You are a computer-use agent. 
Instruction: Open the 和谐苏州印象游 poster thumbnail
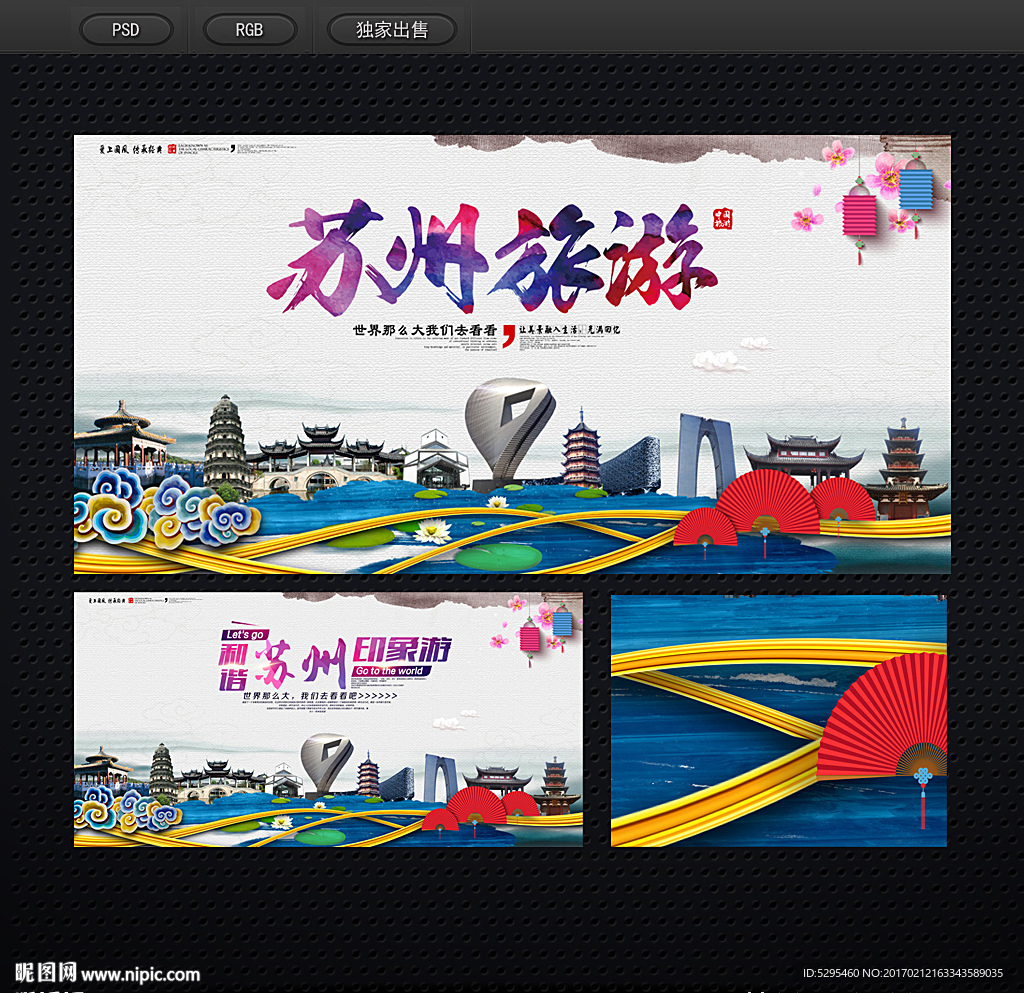tap(328, 719)
